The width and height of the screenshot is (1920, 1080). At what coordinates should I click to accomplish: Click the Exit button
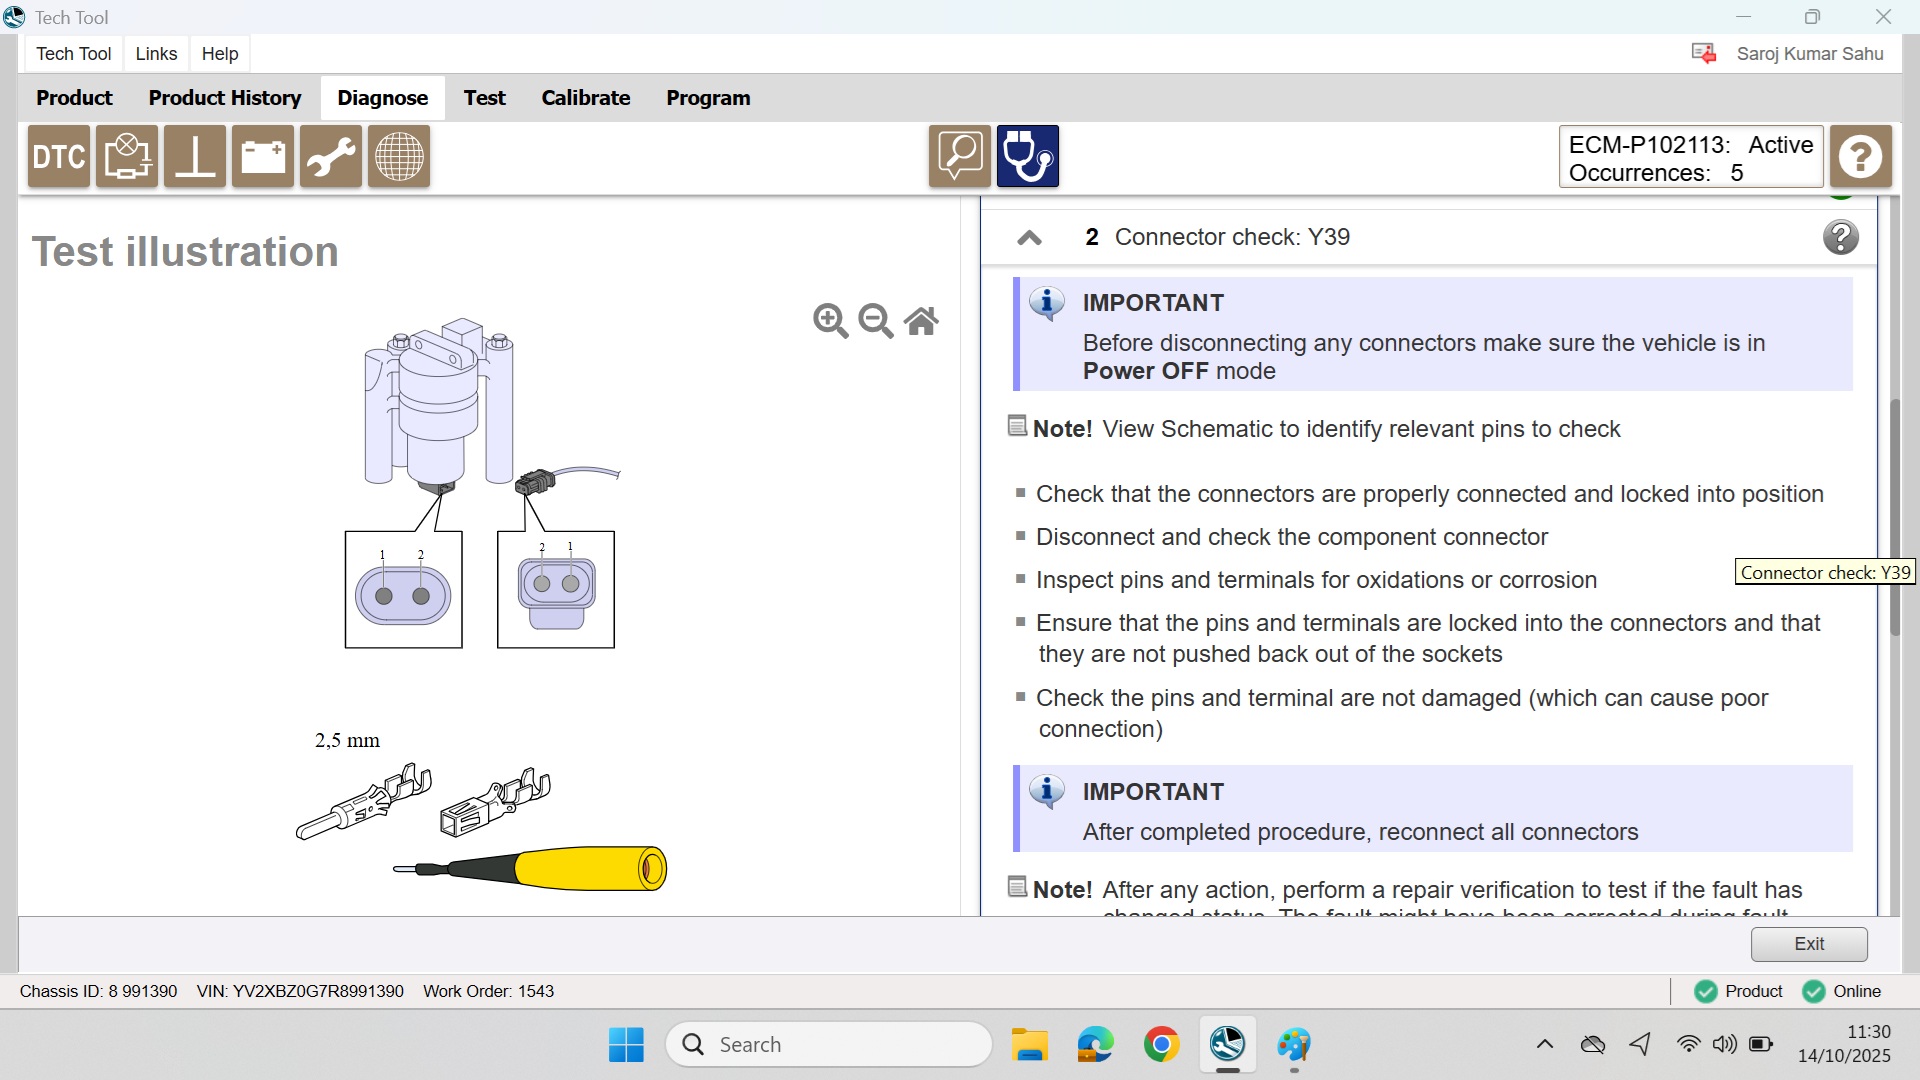[x=1808, y=944]
